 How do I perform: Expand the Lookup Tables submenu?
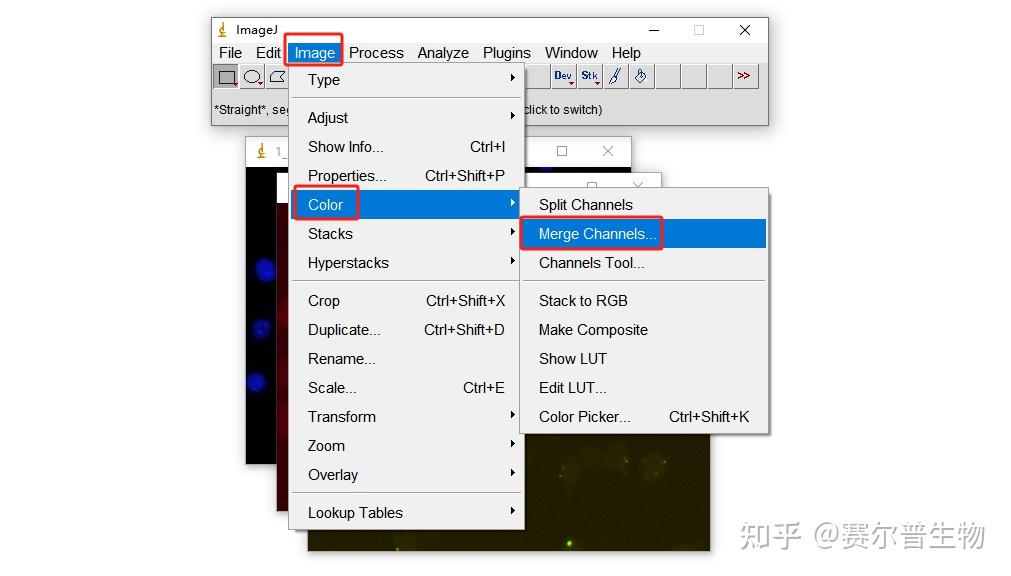[355, 512]
